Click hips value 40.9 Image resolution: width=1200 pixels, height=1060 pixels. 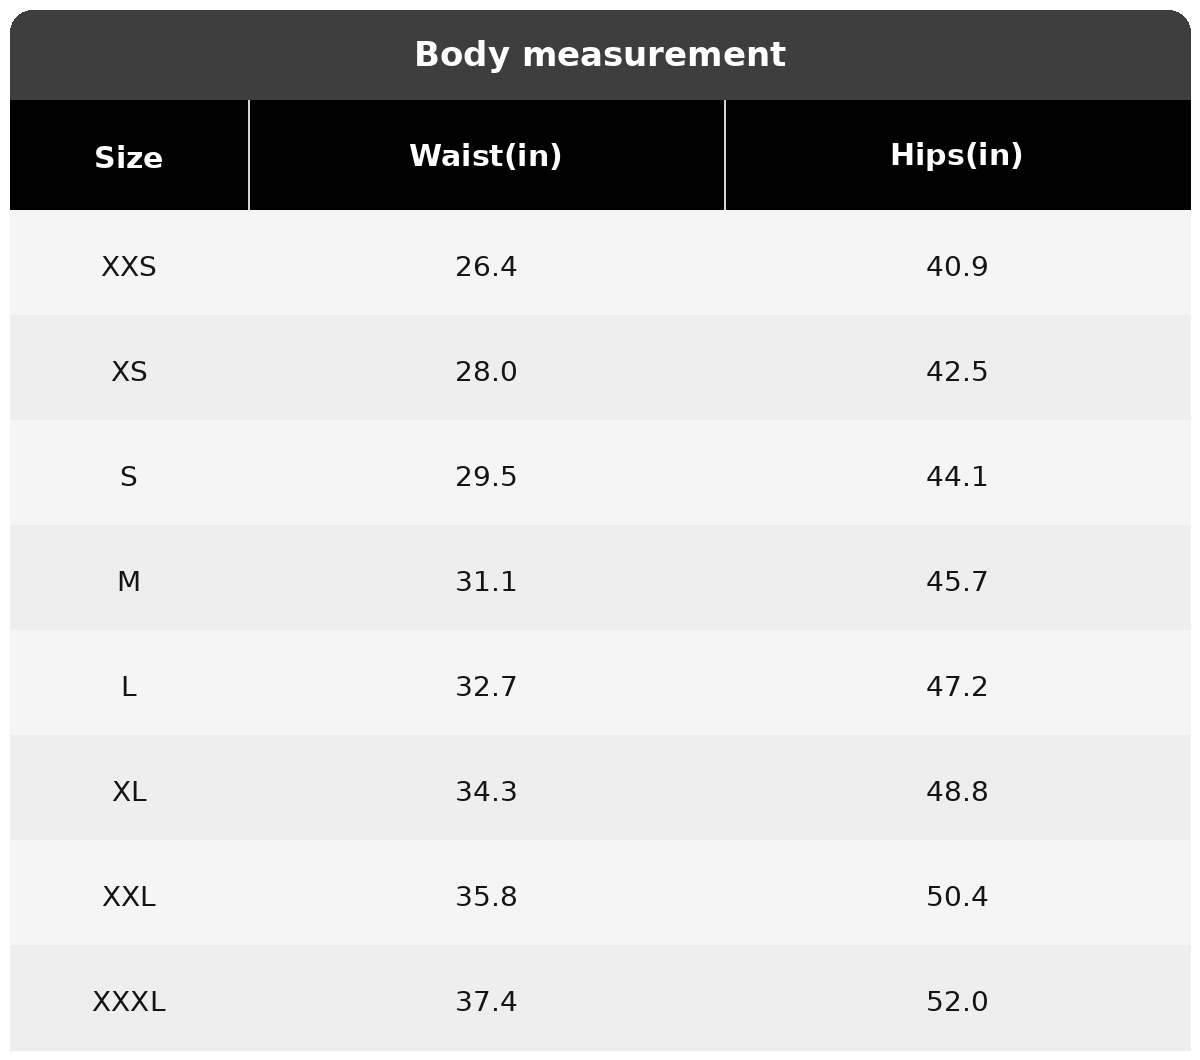tap(957, 267)
